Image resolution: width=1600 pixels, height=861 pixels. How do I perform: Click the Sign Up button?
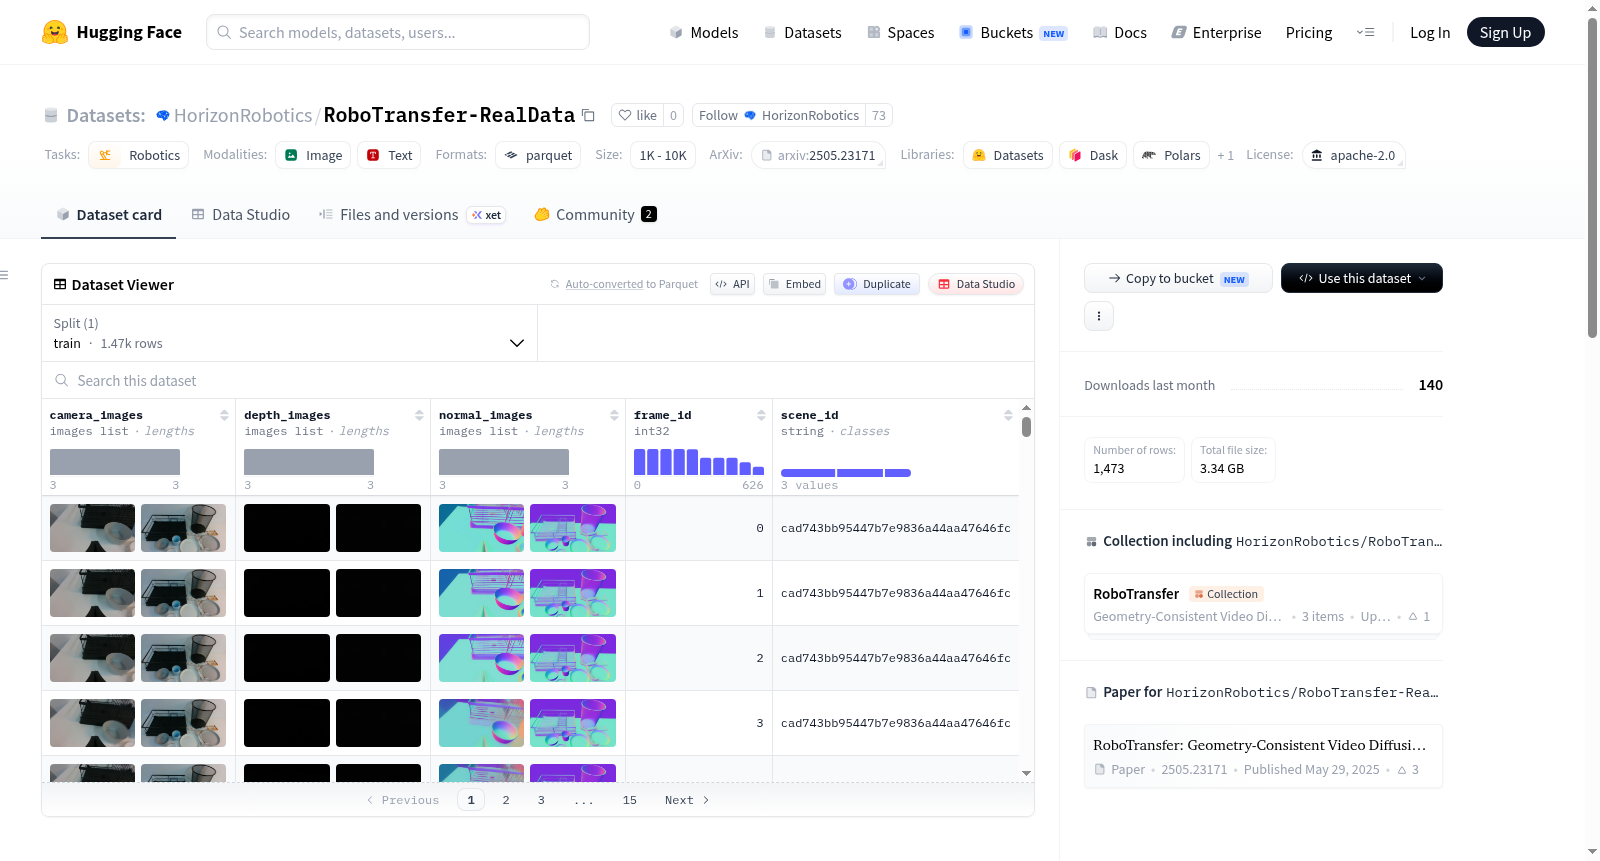(1505, 32)
